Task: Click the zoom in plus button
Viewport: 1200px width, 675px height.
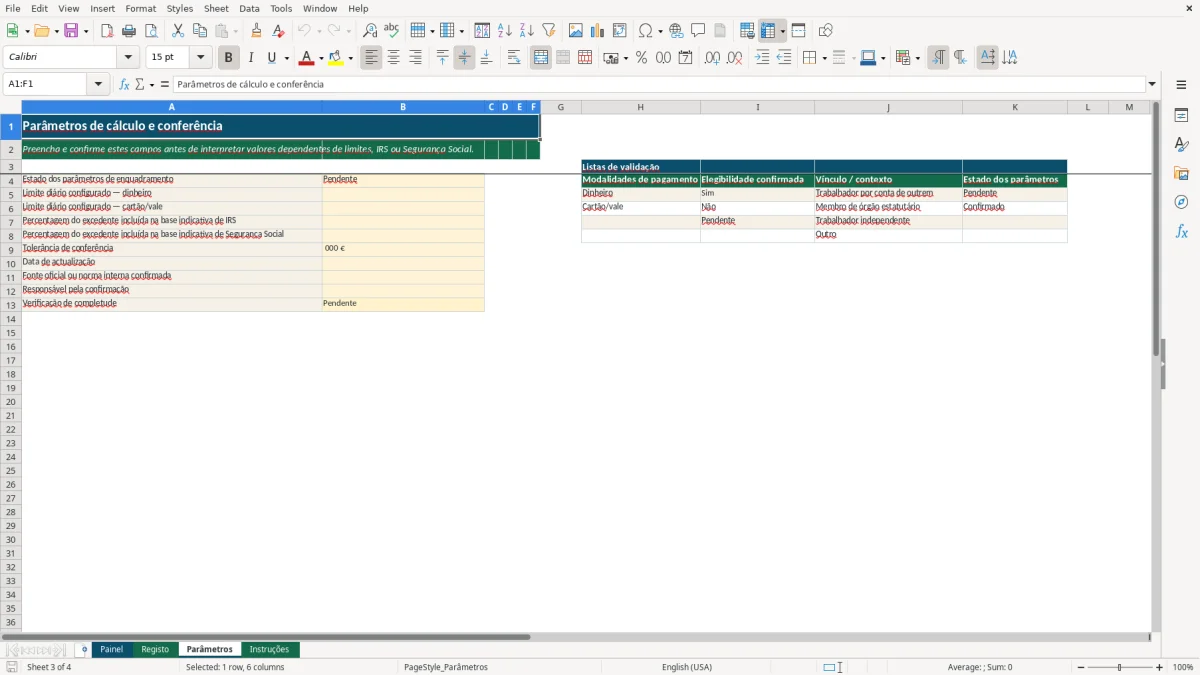Action: coord(1160,667)
